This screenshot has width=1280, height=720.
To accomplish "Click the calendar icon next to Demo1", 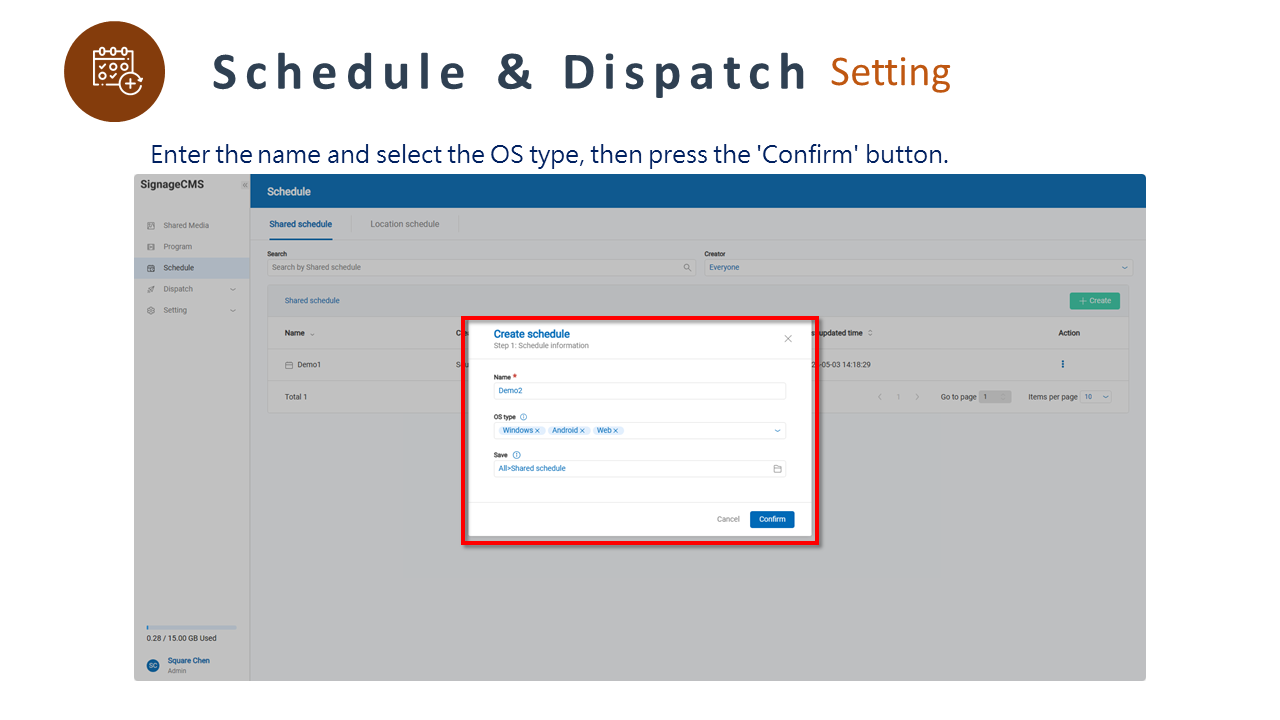I will [x=289, y=365].
